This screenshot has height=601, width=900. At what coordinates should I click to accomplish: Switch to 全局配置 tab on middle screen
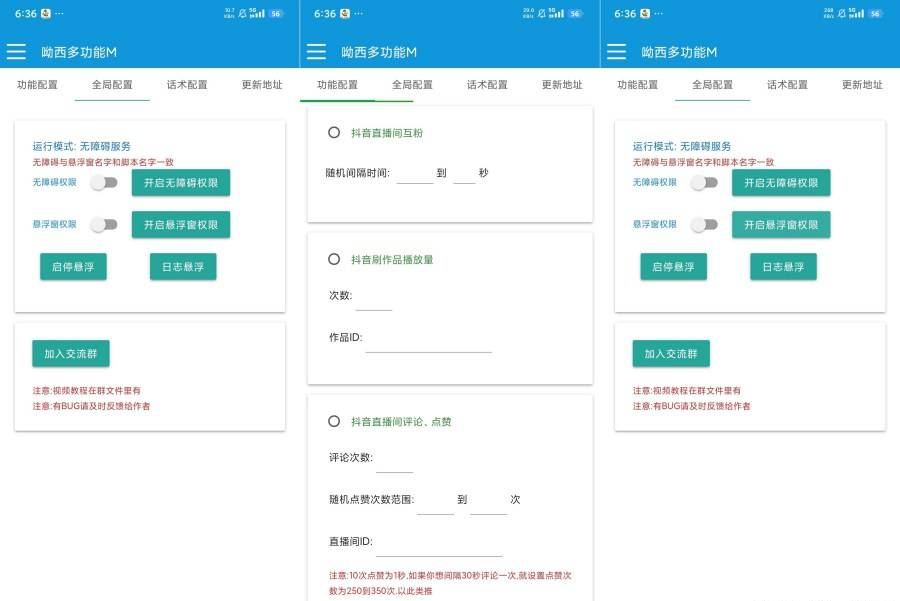412,84
